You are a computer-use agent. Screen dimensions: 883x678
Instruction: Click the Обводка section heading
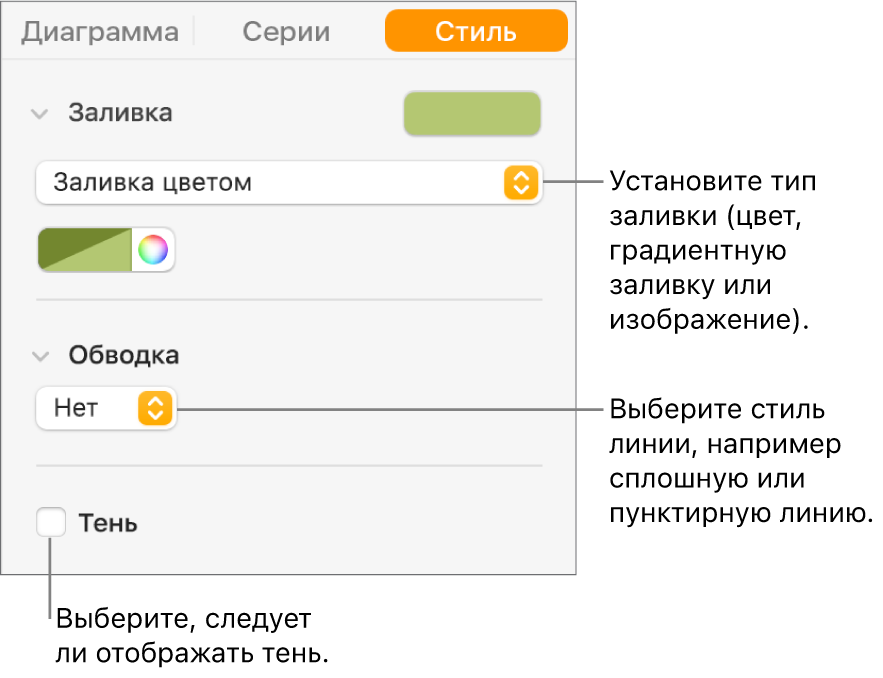point(124,355)
